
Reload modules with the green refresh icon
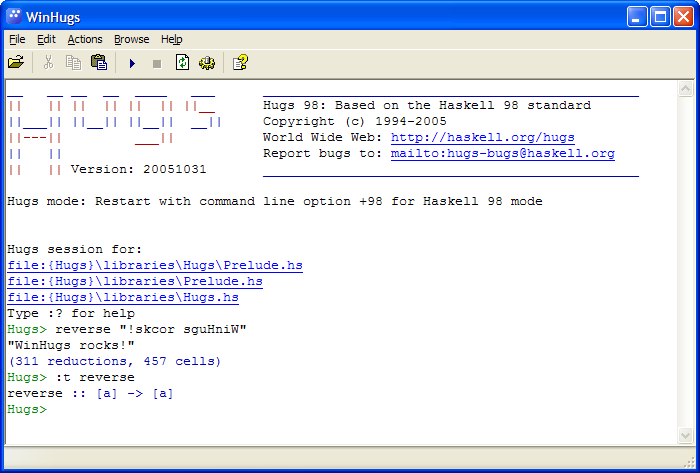182,62
